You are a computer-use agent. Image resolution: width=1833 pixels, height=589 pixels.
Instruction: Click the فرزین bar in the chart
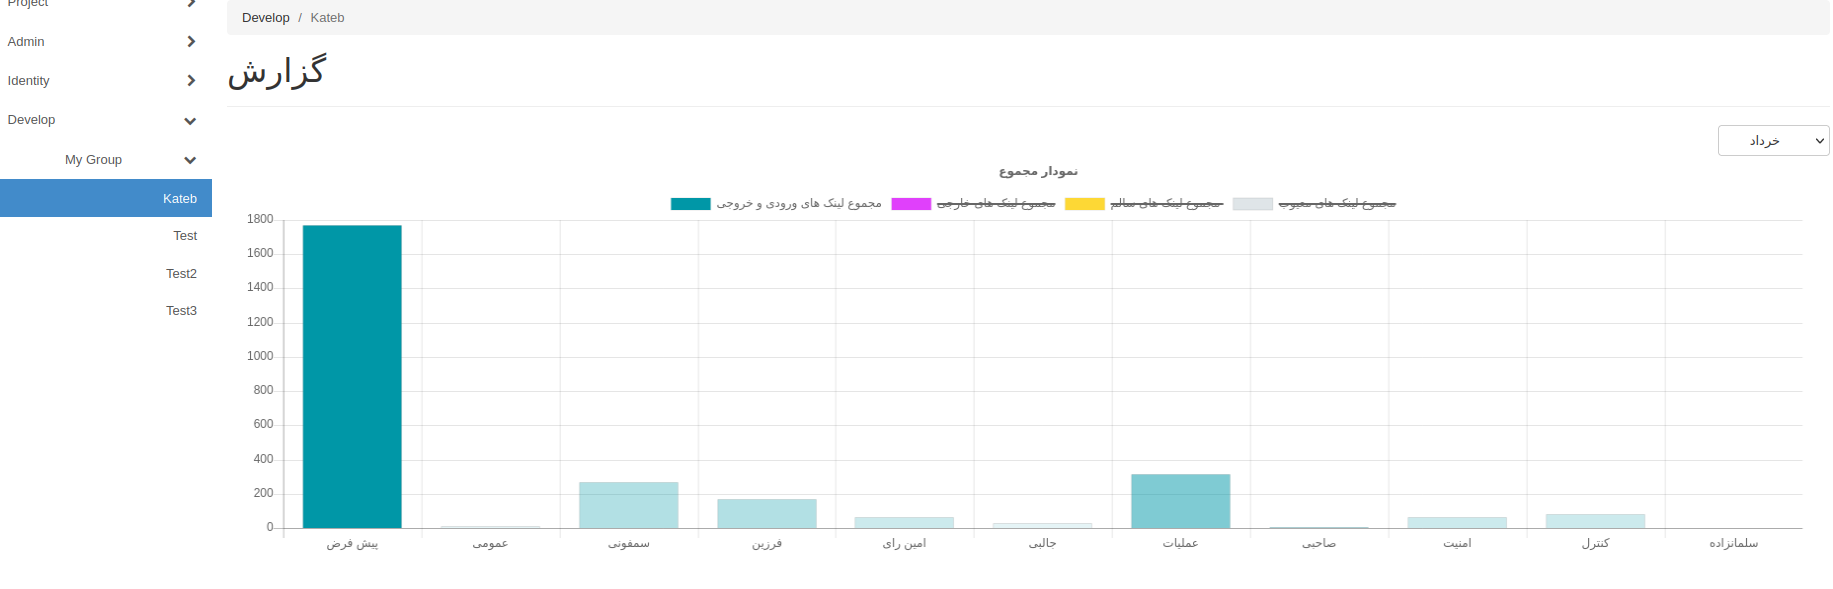(767, 514)
